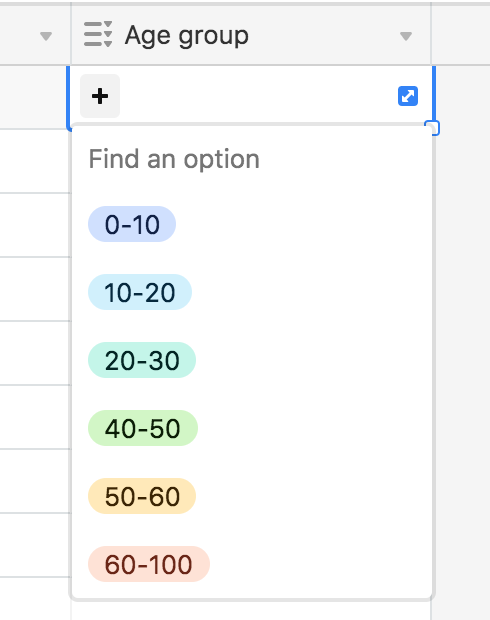The height and width of the screenshot is (620, 490).
Task: Click left column cell beside the 0-10 option
Action: 35,225
